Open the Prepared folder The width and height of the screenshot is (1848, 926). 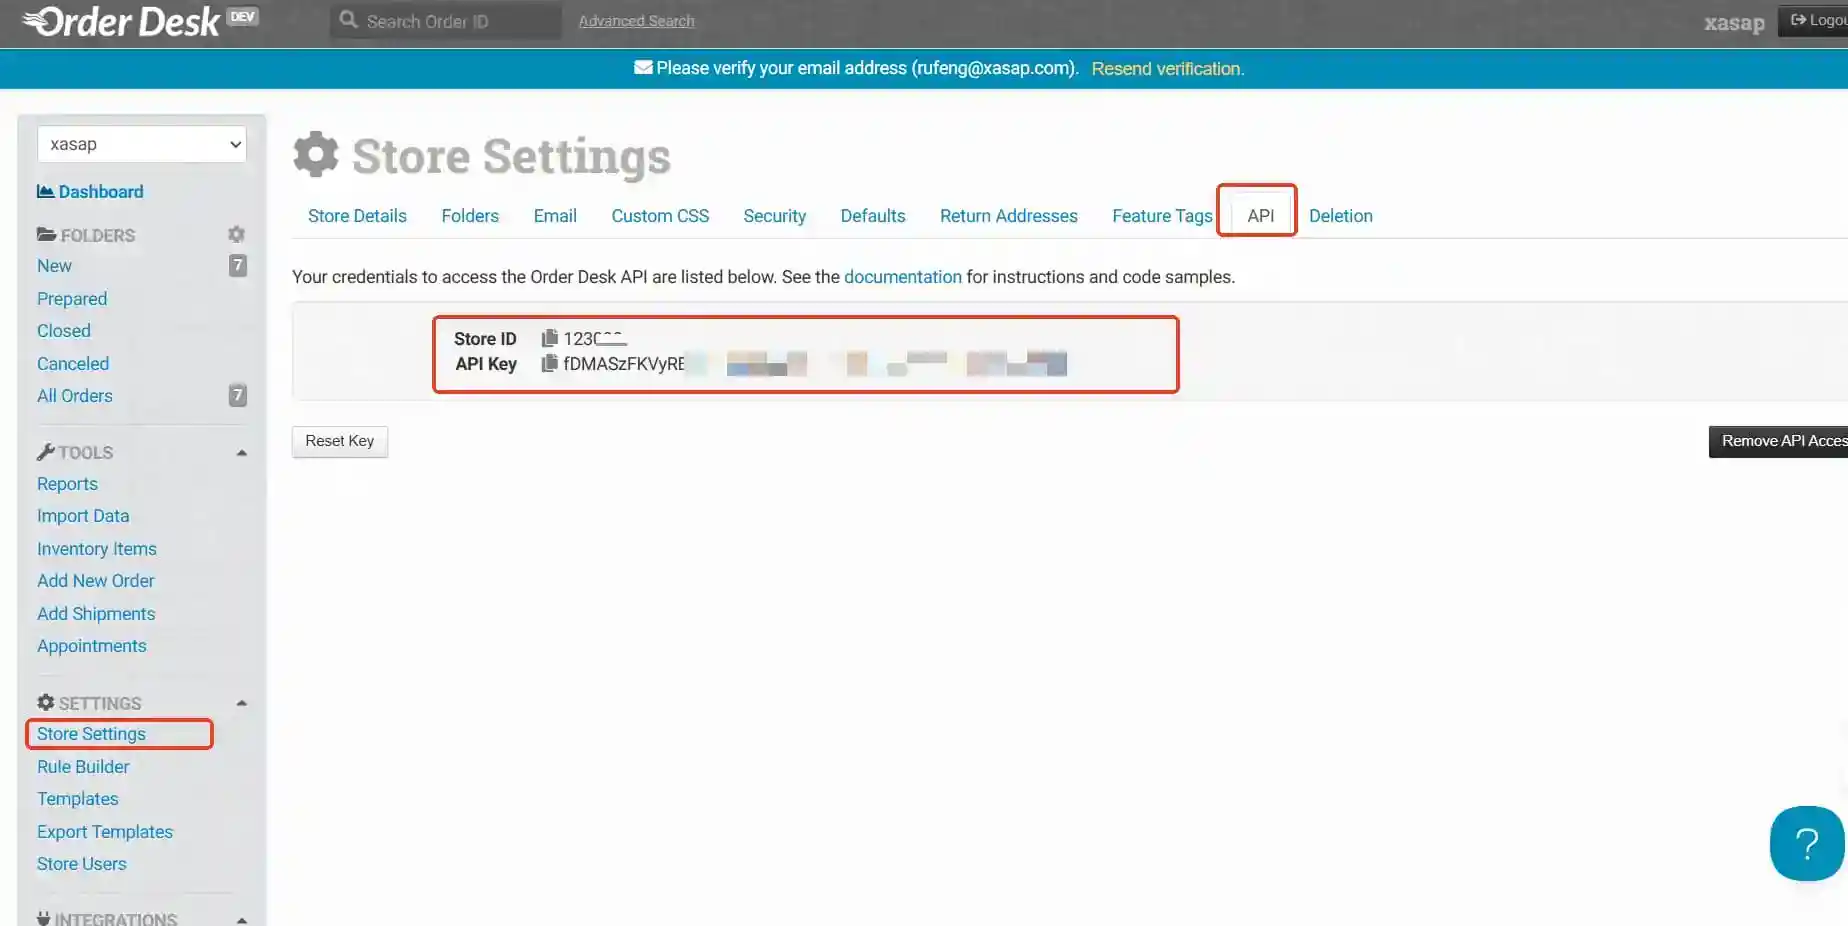(72, 299)
